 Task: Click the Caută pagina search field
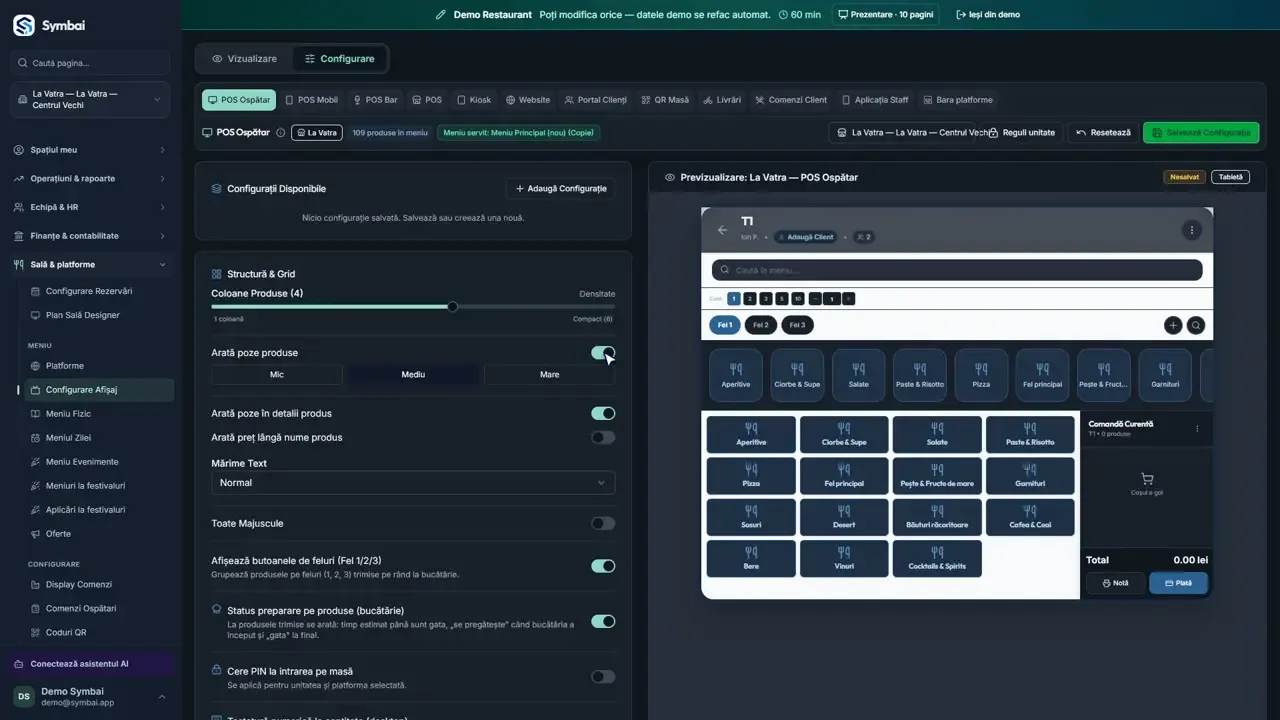tap(90, 63)
